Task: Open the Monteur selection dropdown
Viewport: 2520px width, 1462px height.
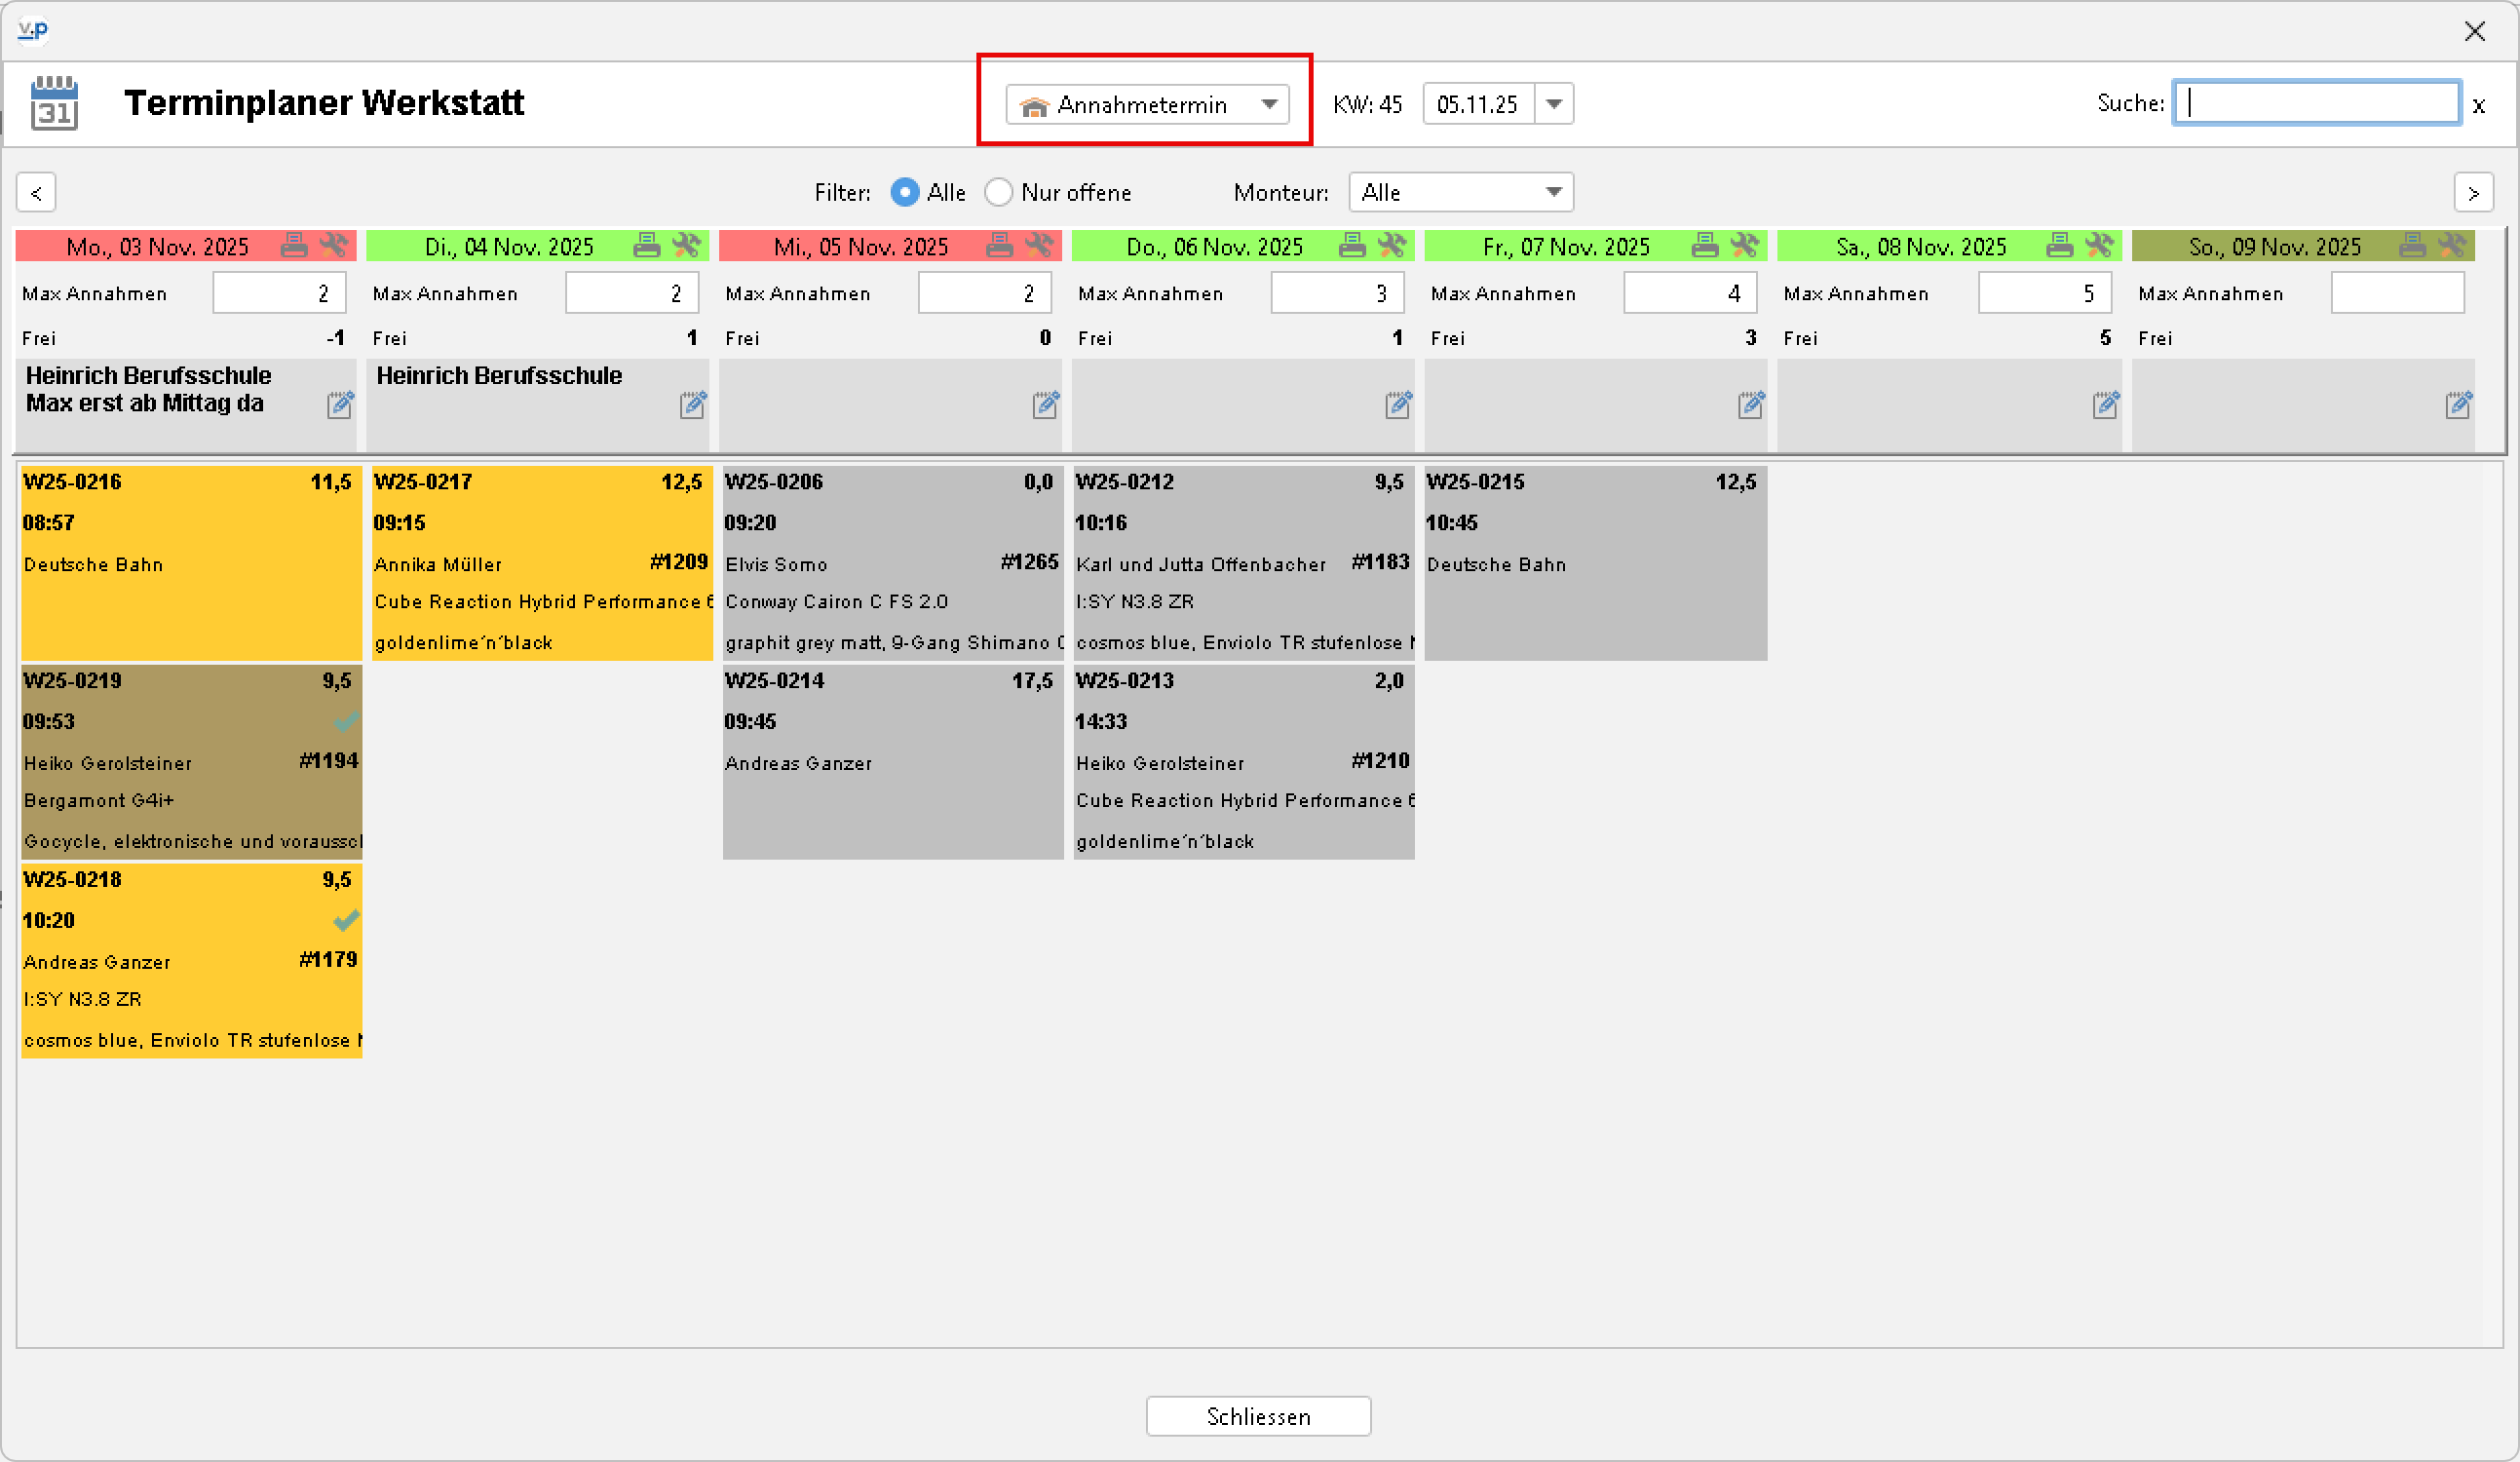Action: coord(1460,192)
